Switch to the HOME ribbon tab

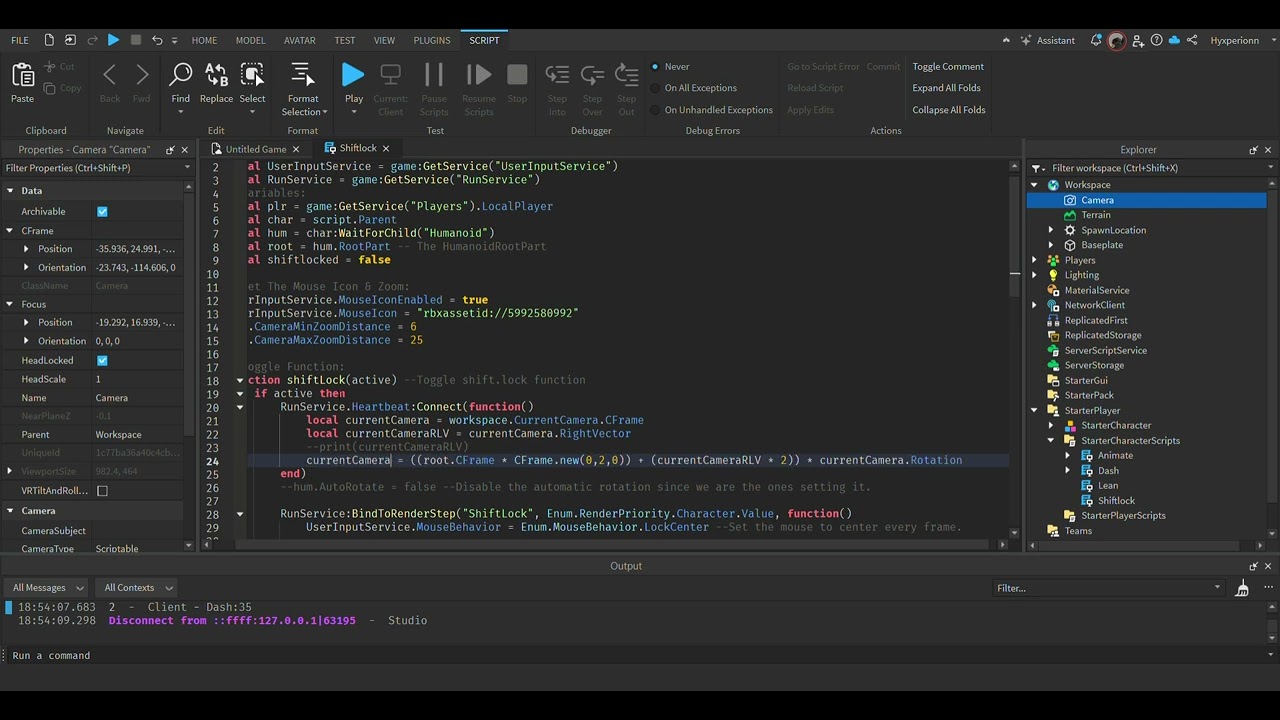(x=204, y=40)
